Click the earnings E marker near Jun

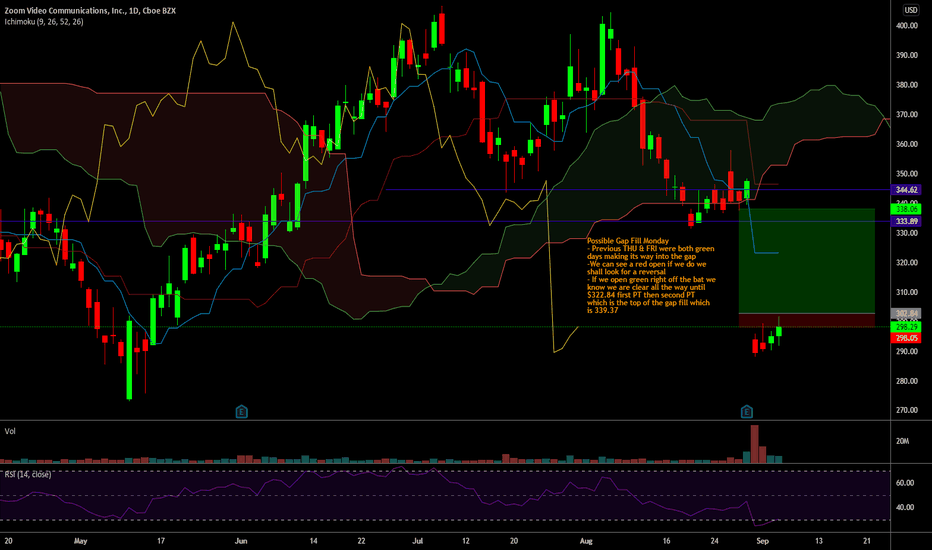click(241, 411)
